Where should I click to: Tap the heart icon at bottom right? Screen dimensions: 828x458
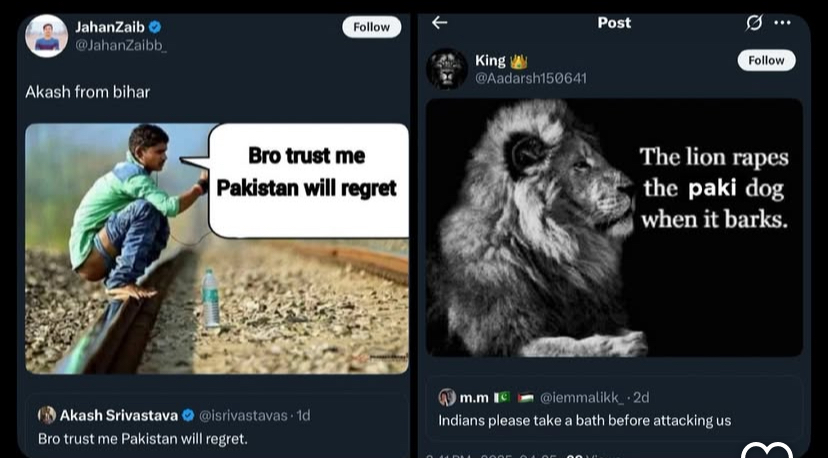point(772,450)
